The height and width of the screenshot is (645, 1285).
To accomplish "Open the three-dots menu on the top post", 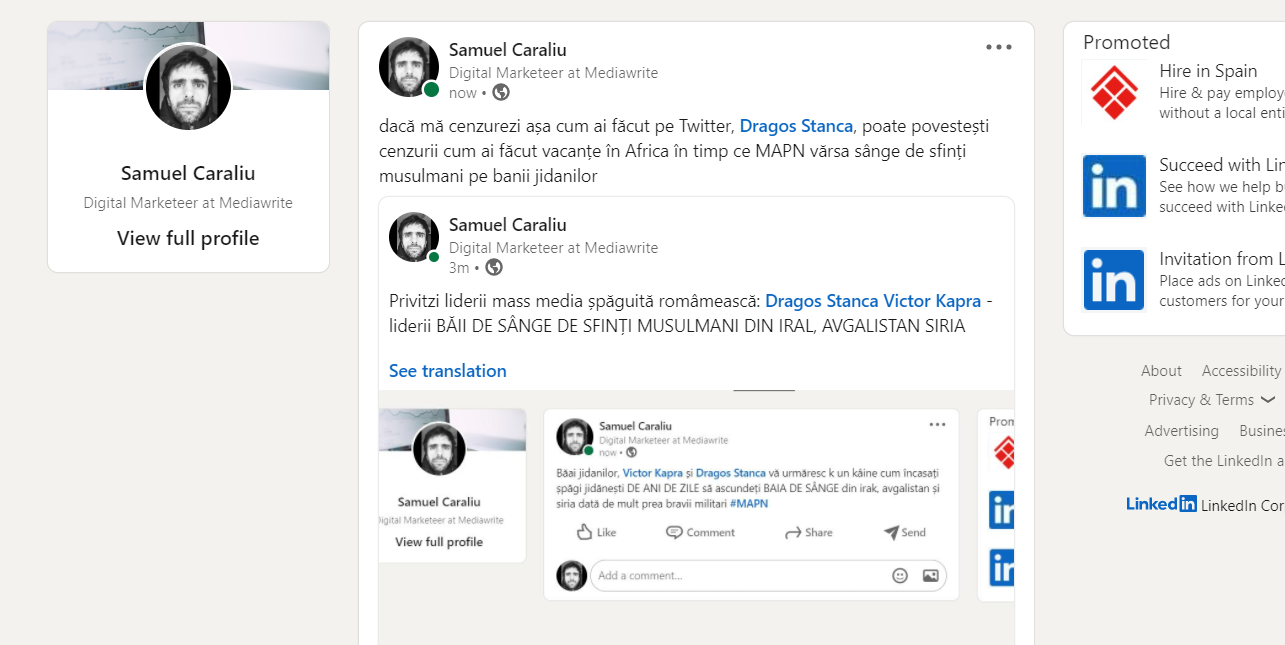I will click(998, 47).
